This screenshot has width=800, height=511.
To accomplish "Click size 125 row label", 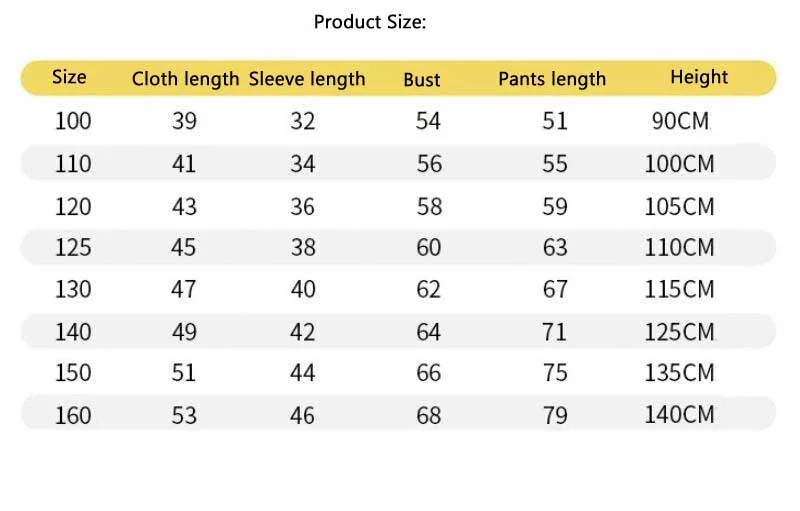I will (73, 247).
